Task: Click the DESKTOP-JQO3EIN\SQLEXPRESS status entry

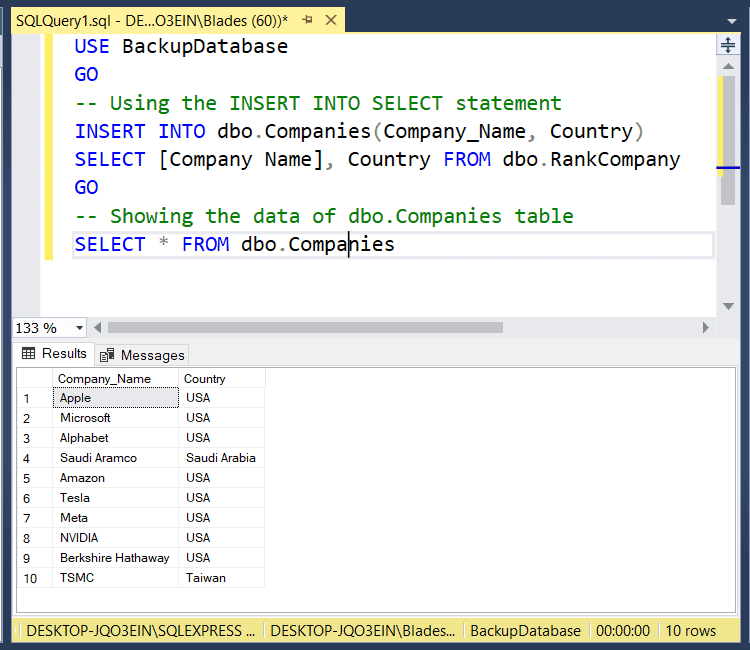Action: click(x=141, y=631)
